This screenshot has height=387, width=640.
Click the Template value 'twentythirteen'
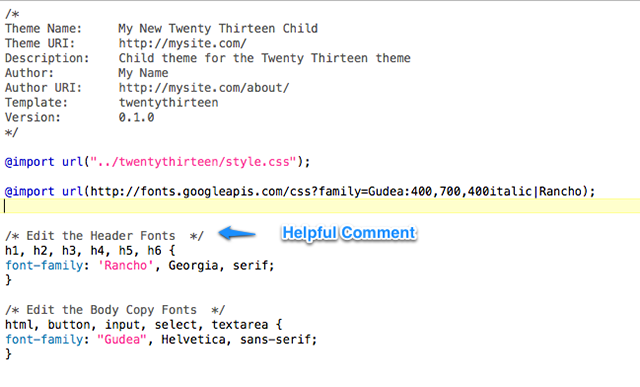pyautogui.click(x=169, y=102)
